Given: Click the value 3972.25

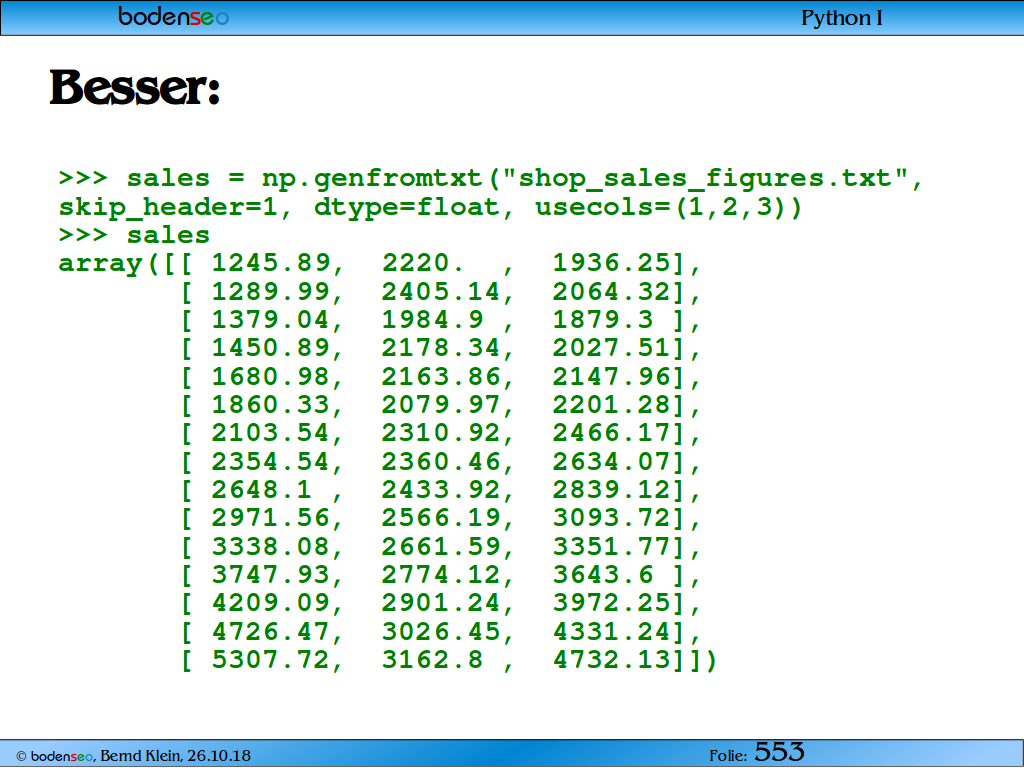Looking at the screenshot, I should pos(612,602).
